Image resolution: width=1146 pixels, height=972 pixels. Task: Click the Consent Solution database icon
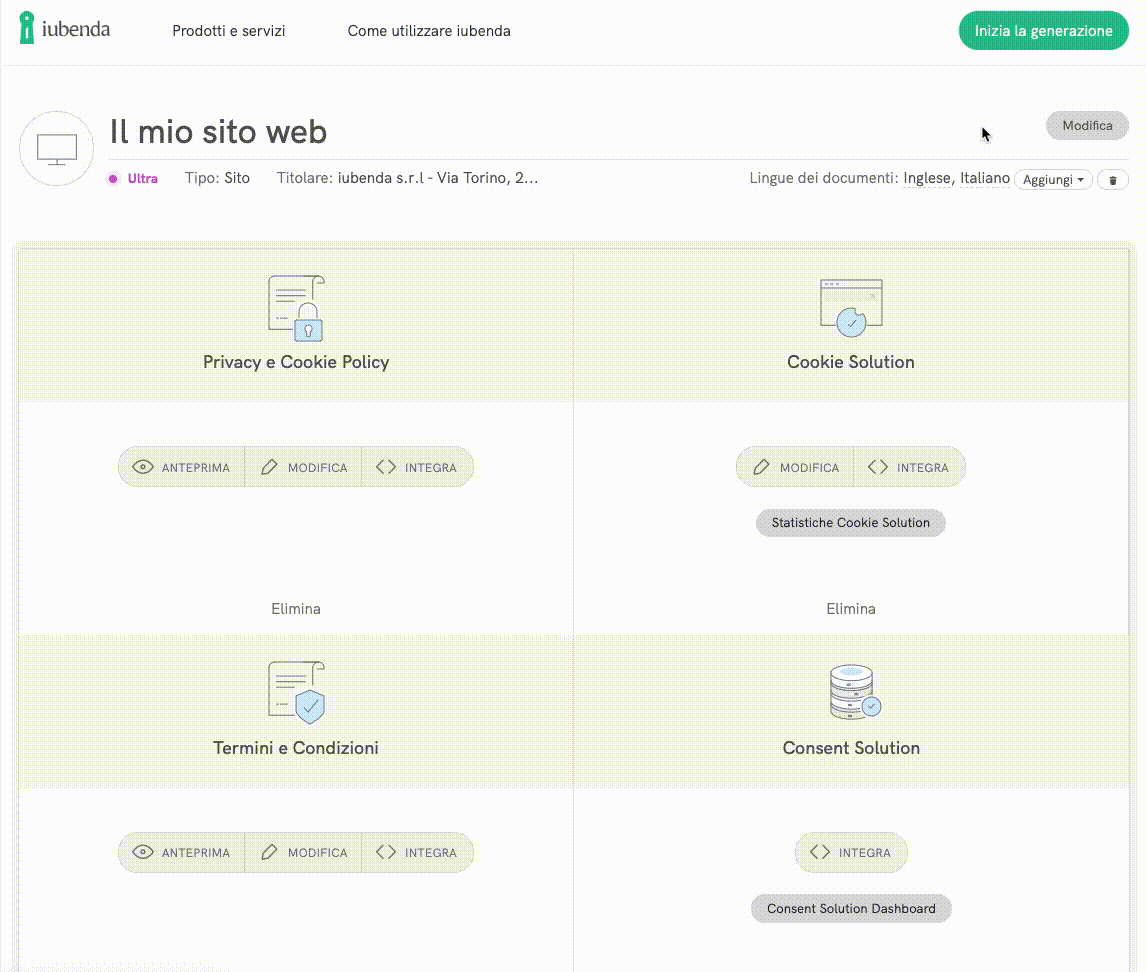(x=852, y=693)
